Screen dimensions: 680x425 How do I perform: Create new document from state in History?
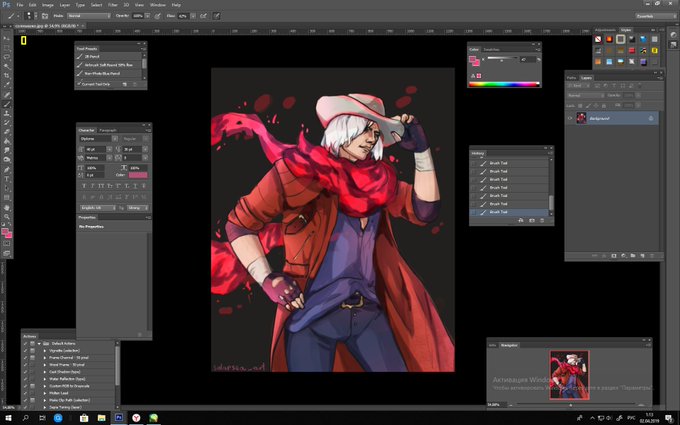pos(521,220)
